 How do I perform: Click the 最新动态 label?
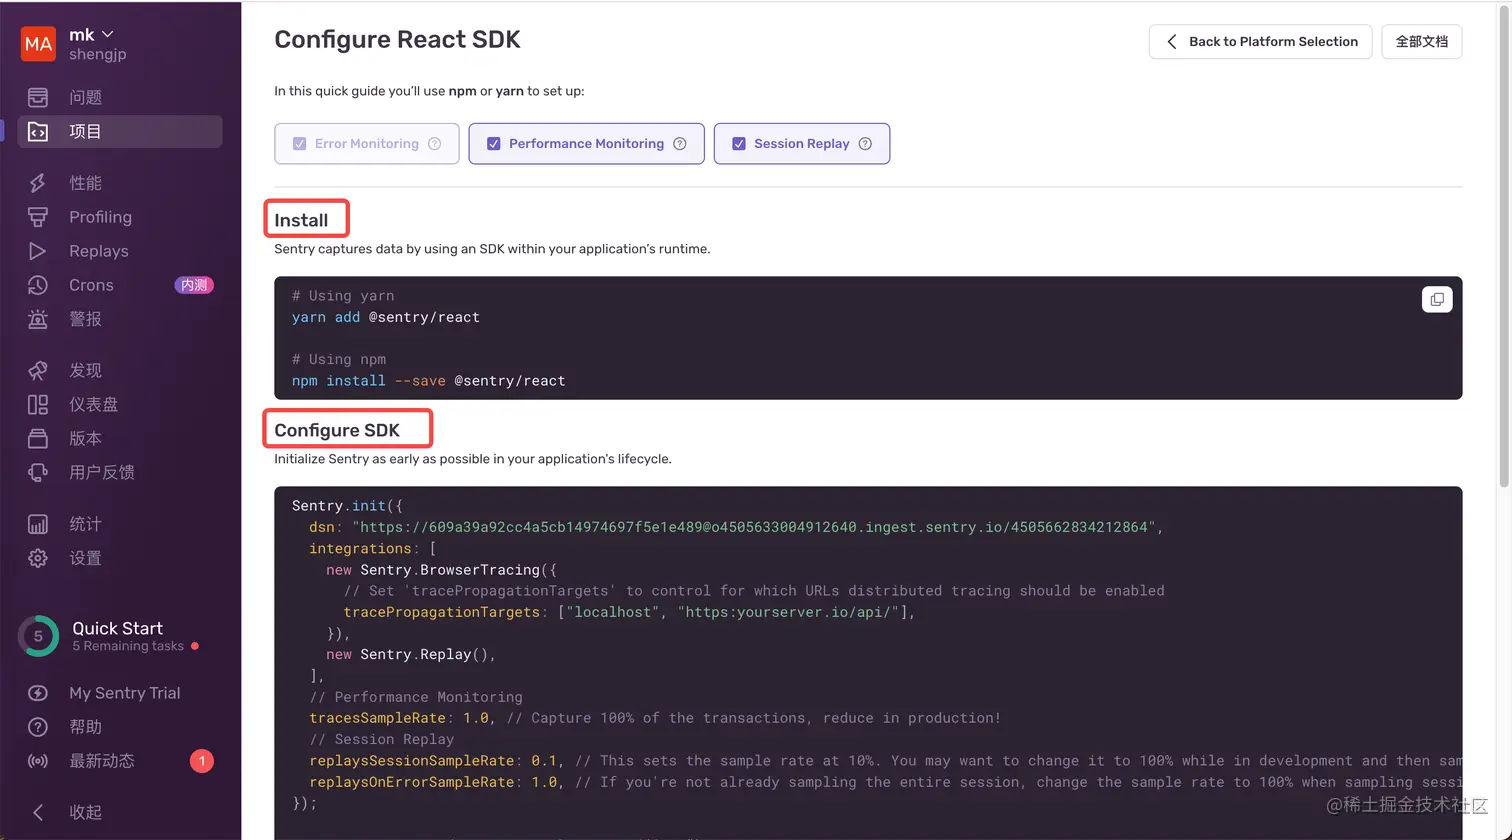pyautogui.click(x=102, y=761)
